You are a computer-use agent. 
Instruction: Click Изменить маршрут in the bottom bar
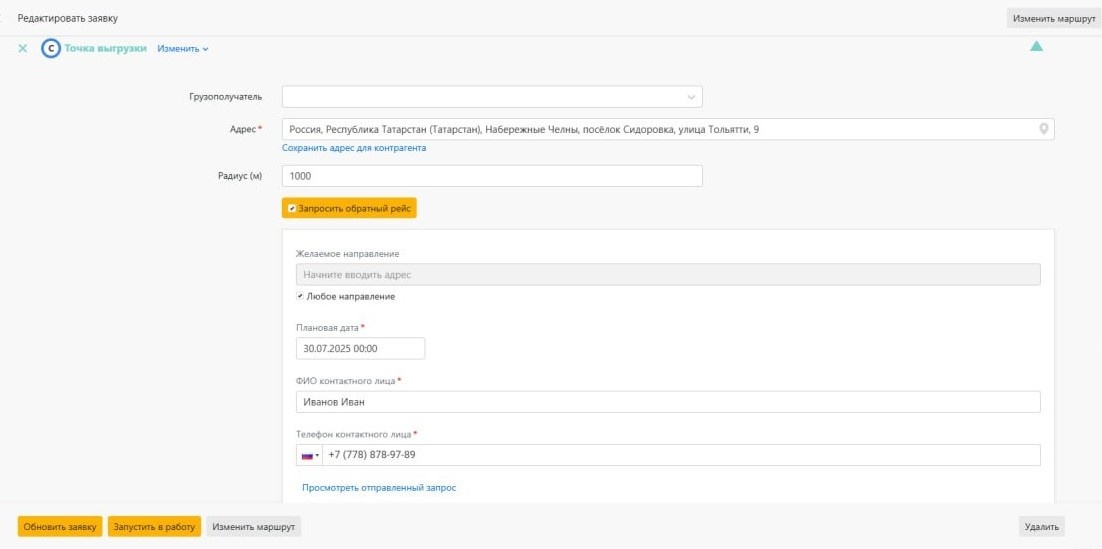click(x=253, y=526)
